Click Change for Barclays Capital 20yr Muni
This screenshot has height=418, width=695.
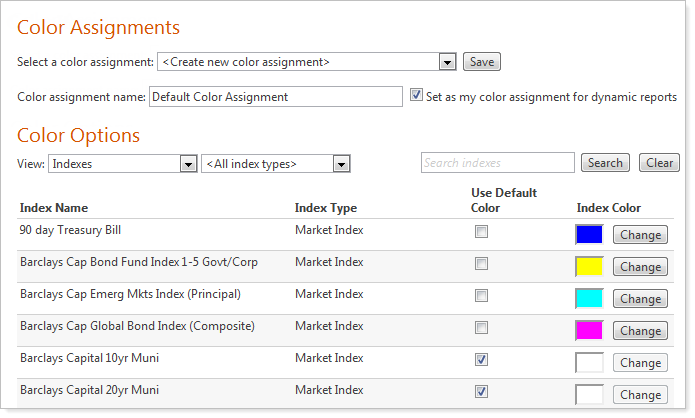[x=640, y=395]
